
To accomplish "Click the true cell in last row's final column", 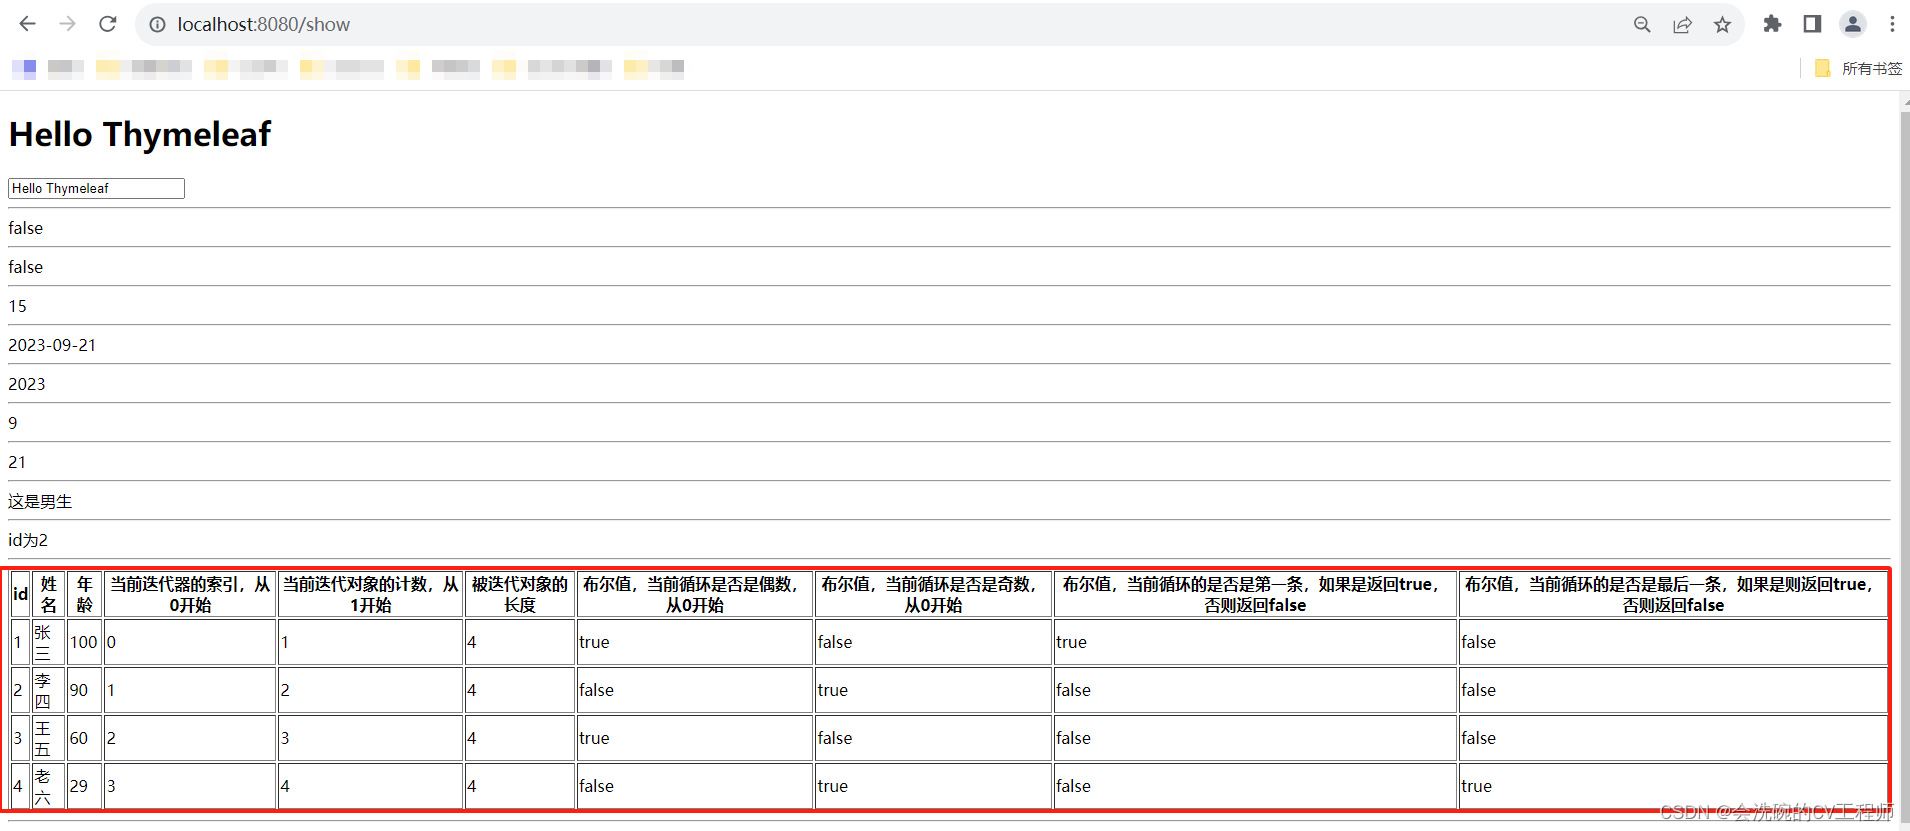I will tap(1673, 786).
